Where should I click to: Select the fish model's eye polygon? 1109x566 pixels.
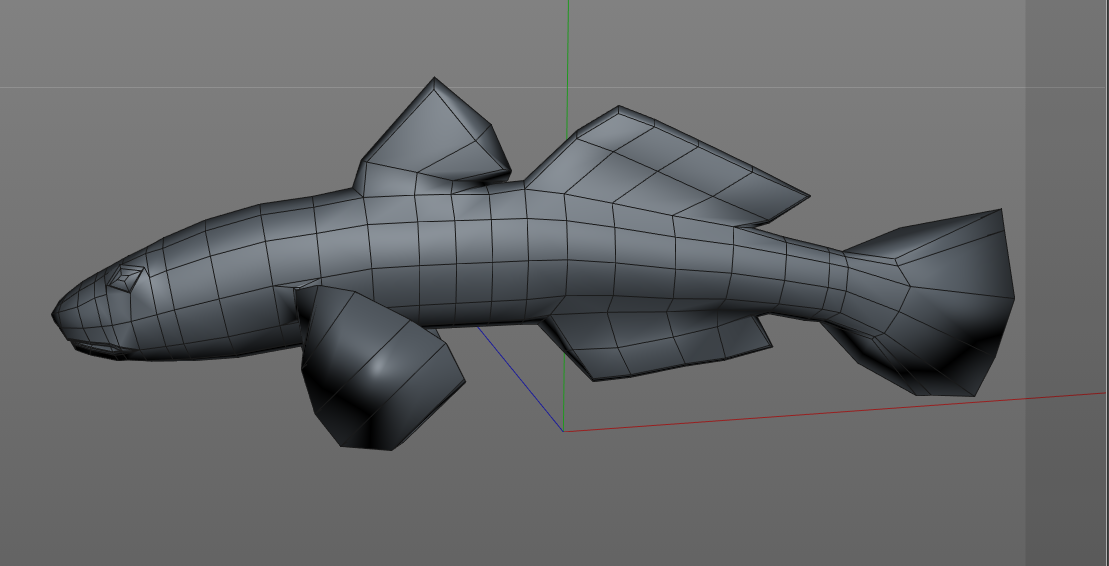click(x=126, y=278)
